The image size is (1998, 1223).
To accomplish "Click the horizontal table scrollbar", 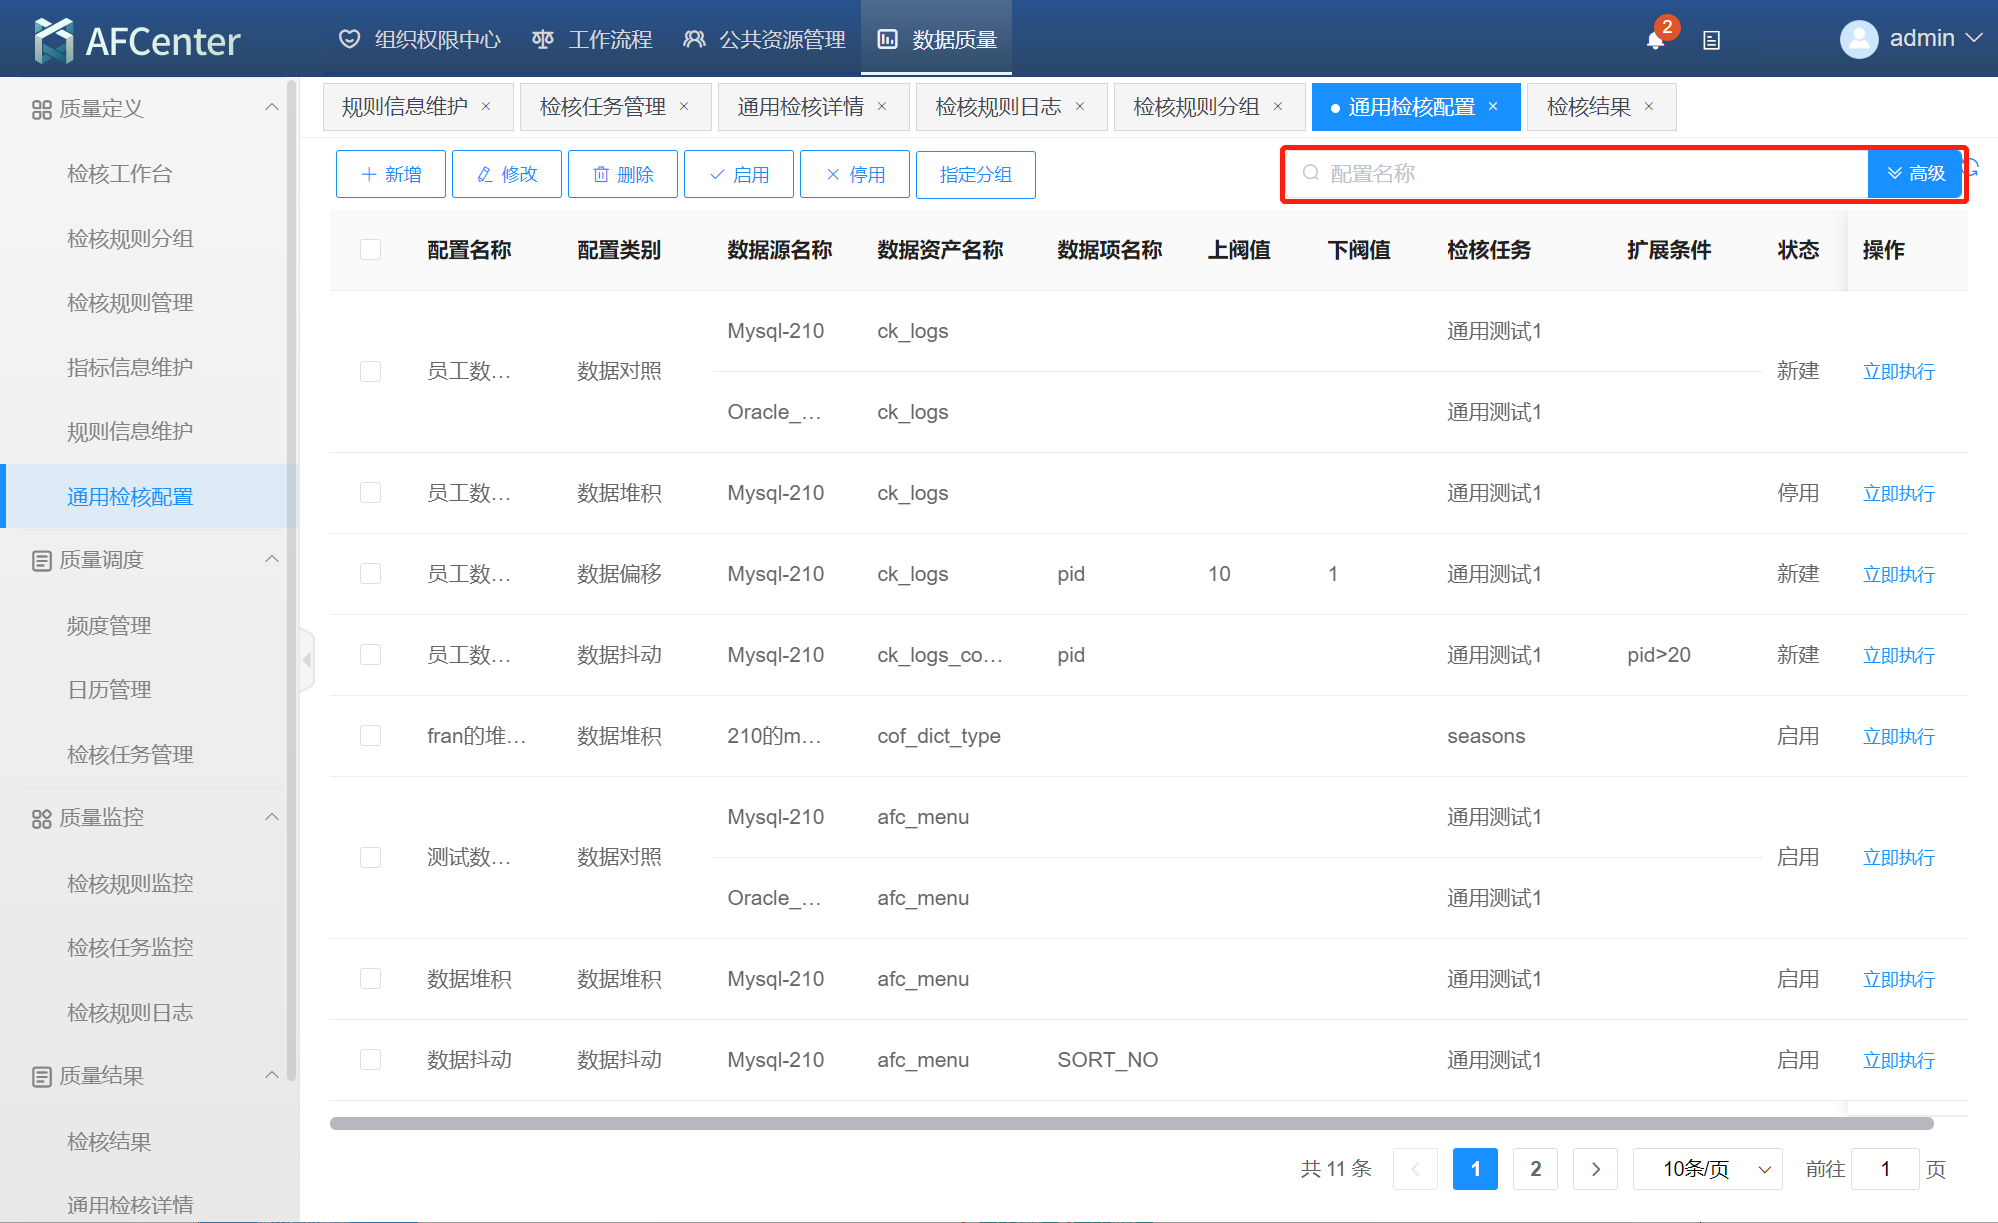I will click(x=1130, y=1123).
